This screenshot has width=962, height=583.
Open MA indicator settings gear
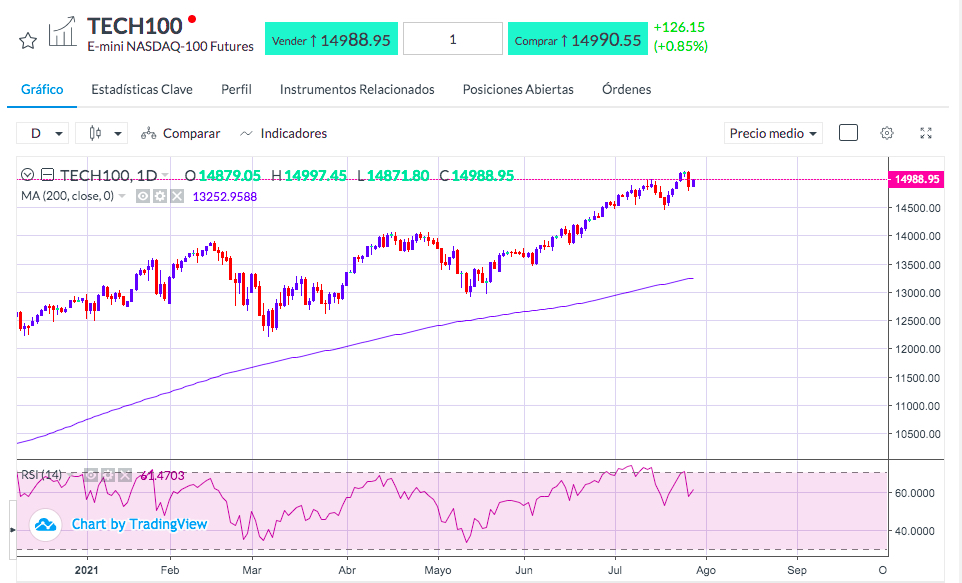point(160,196)
